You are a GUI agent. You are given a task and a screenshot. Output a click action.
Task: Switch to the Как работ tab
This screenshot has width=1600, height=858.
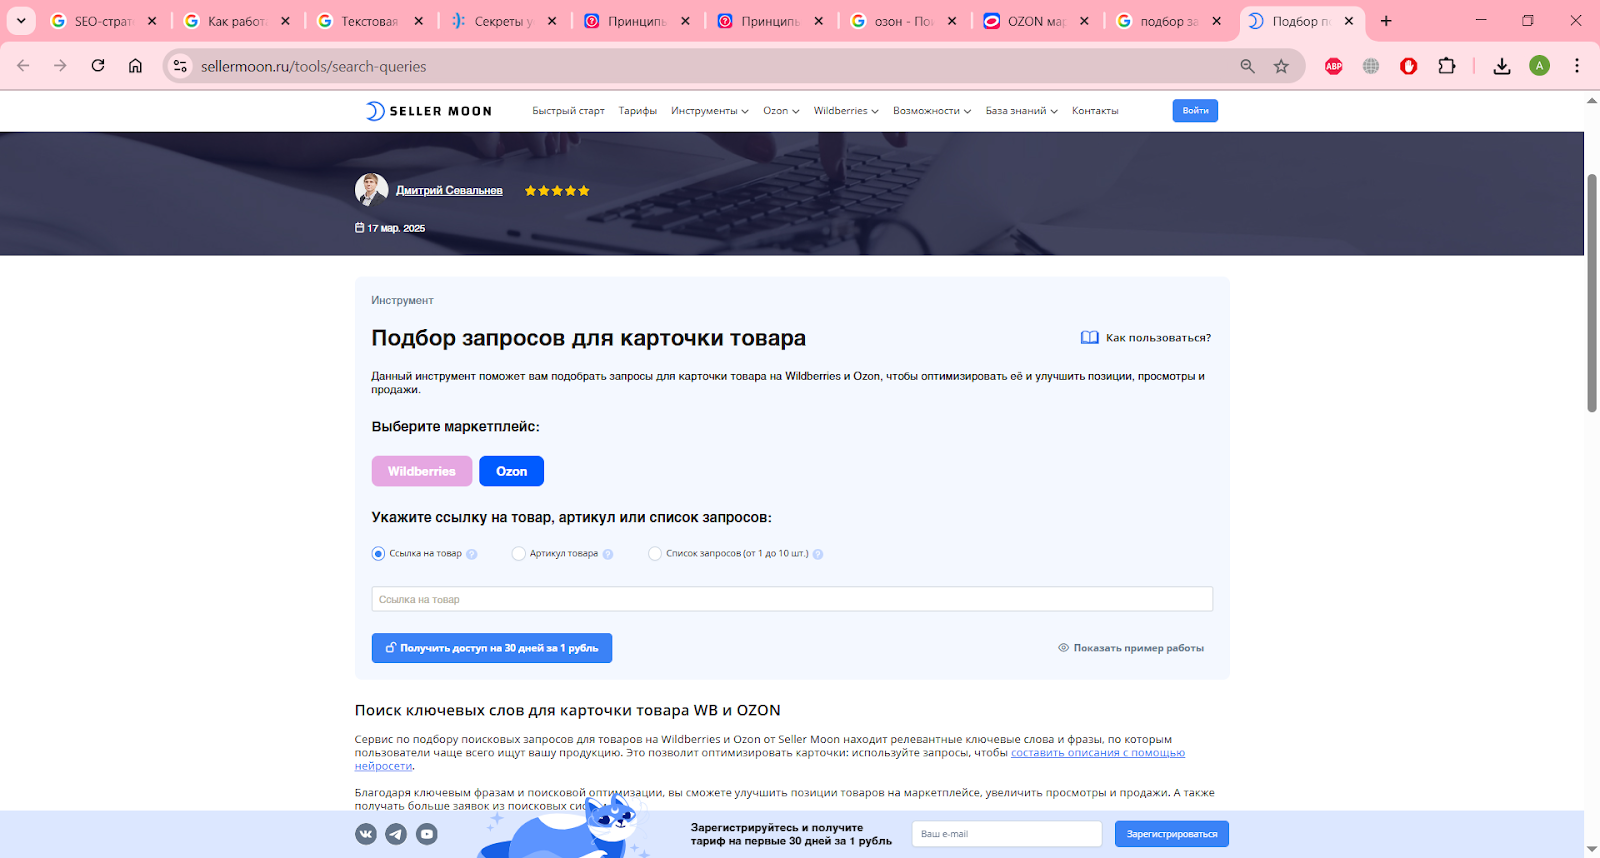238,21
